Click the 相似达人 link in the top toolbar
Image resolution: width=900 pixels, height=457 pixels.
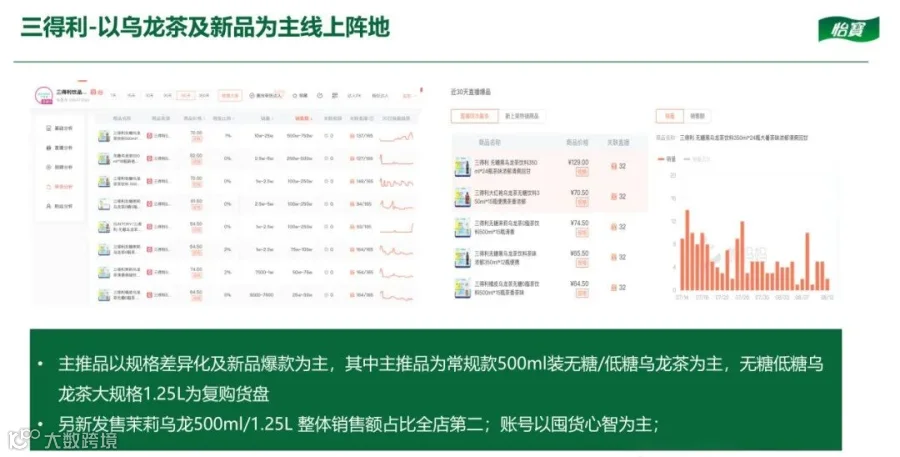click(380, 96)
